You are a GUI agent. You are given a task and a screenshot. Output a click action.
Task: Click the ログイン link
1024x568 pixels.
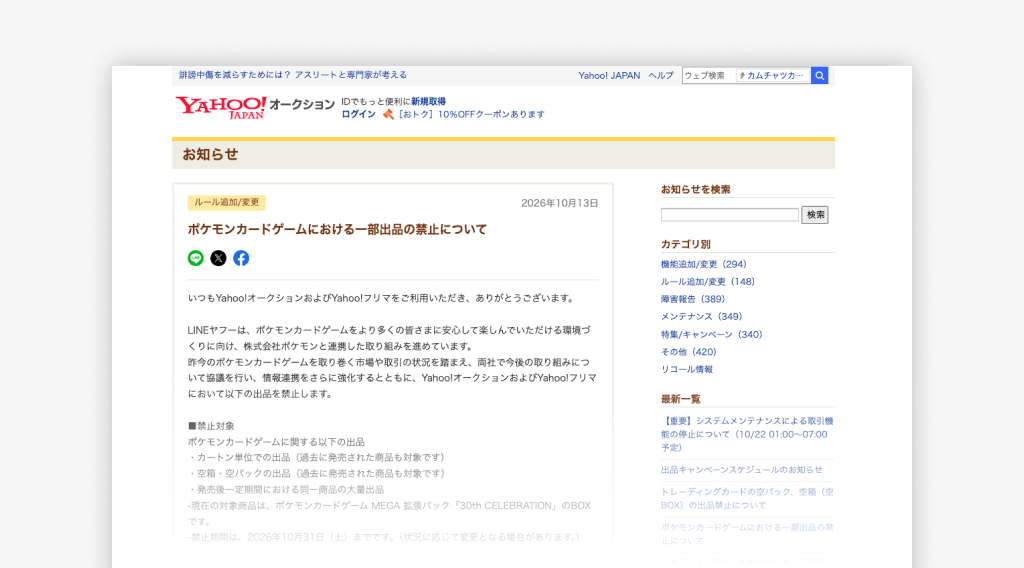[359, 114]
